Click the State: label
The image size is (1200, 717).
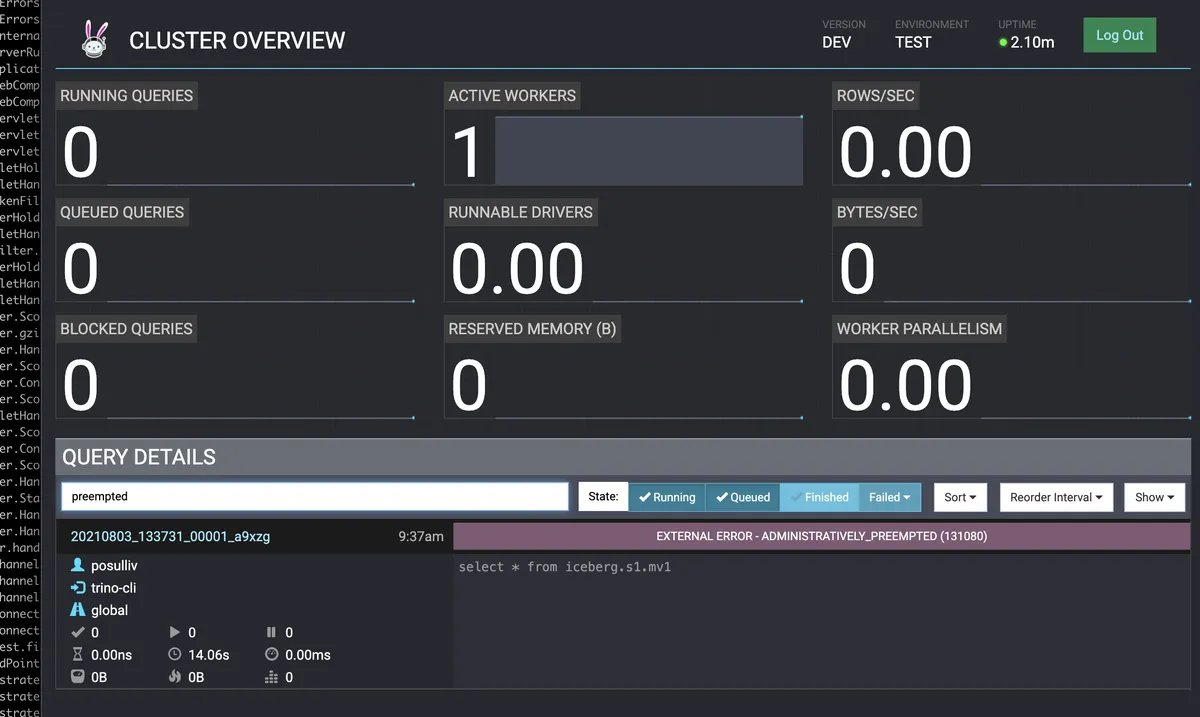[x=603, y=497]
